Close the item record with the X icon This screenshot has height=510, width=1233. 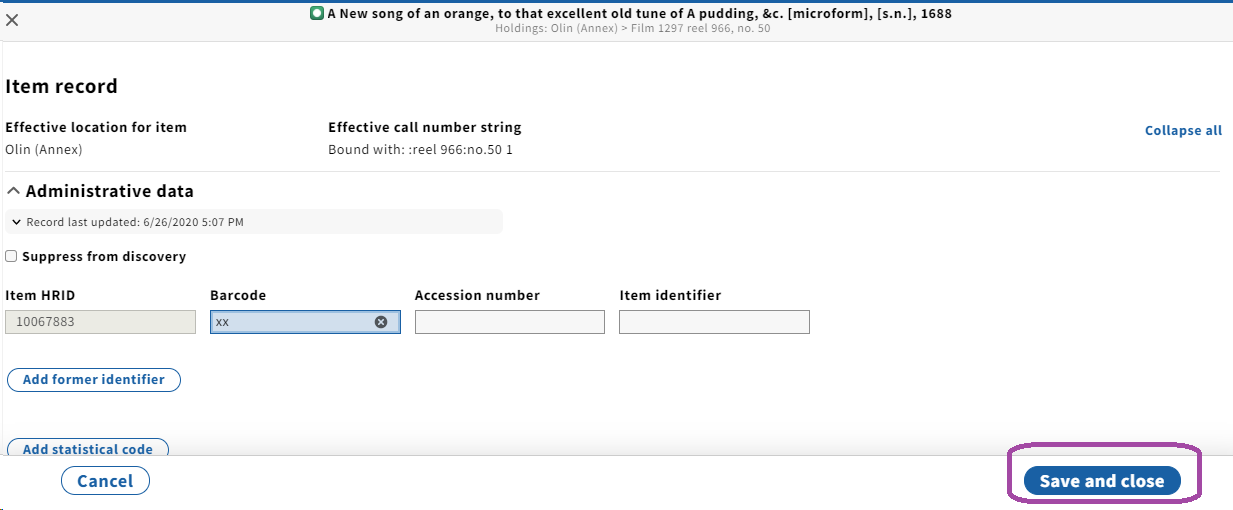coord(13,20)
